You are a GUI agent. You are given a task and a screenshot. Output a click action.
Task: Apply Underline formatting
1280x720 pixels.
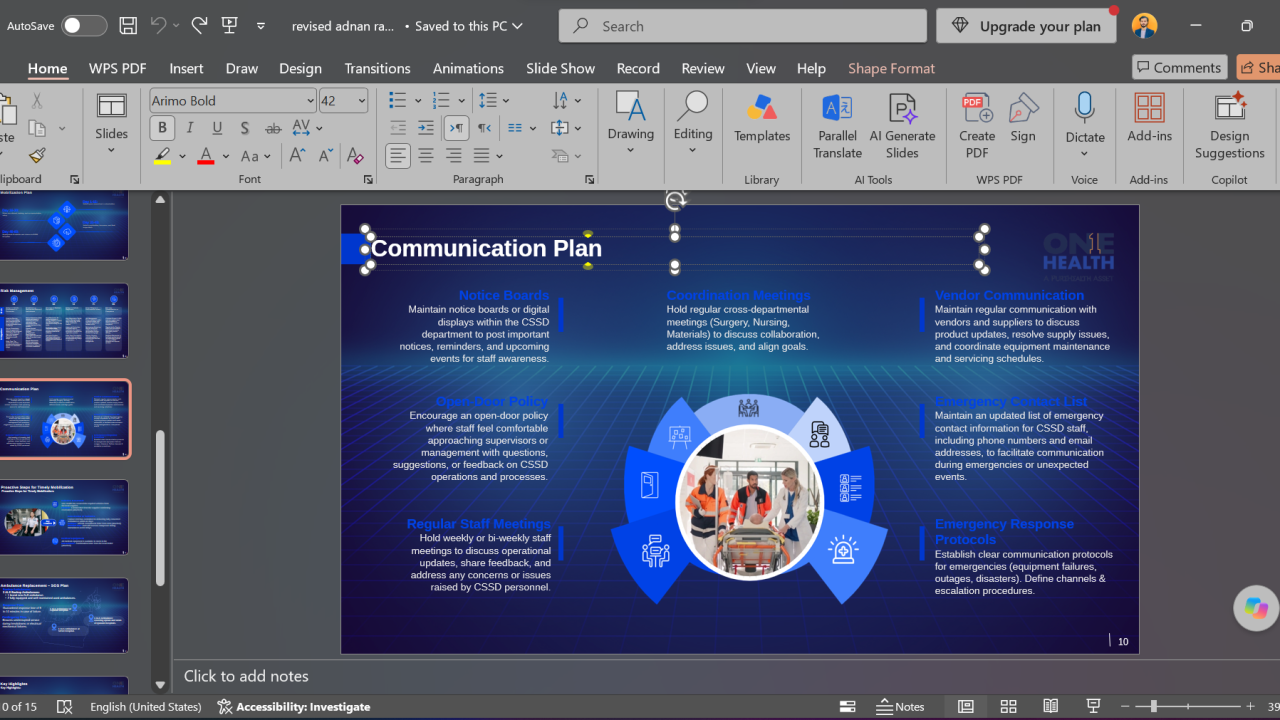217,128
